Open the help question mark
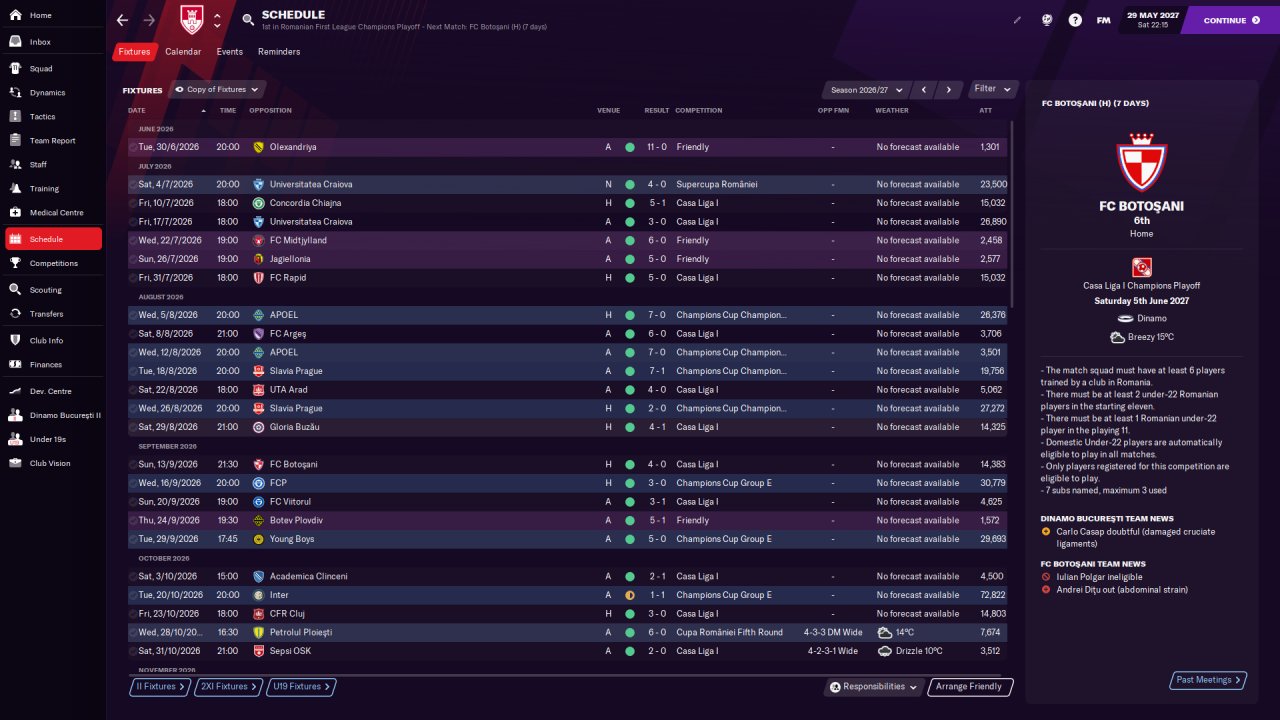The image size is (1280, 720). tap(1075, 20)
